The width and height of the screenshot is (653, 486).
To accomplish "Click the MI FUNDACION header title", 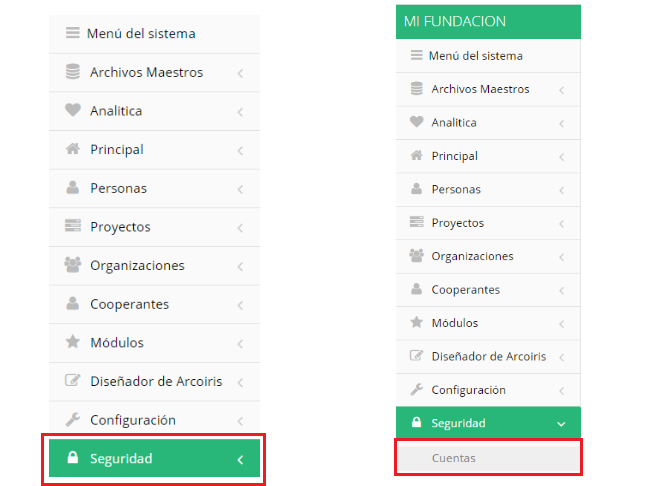I will click(455, 21).
